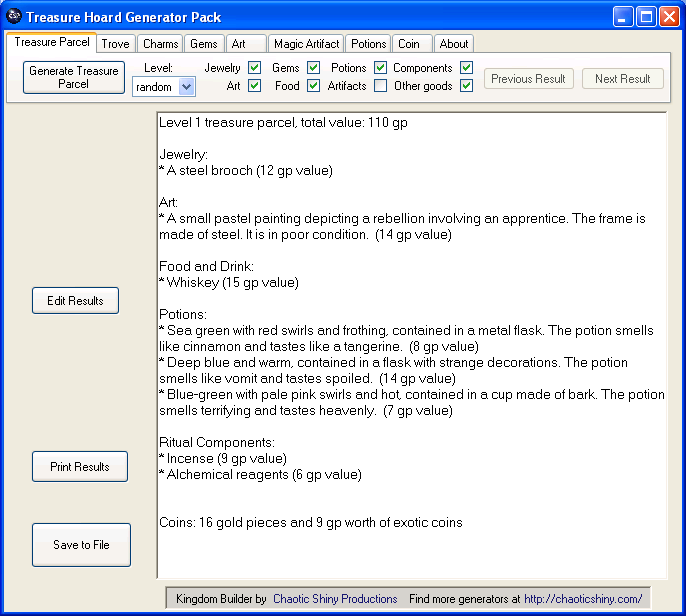Open the Potions tab
The image size is (686, 616).
point(368,44)
